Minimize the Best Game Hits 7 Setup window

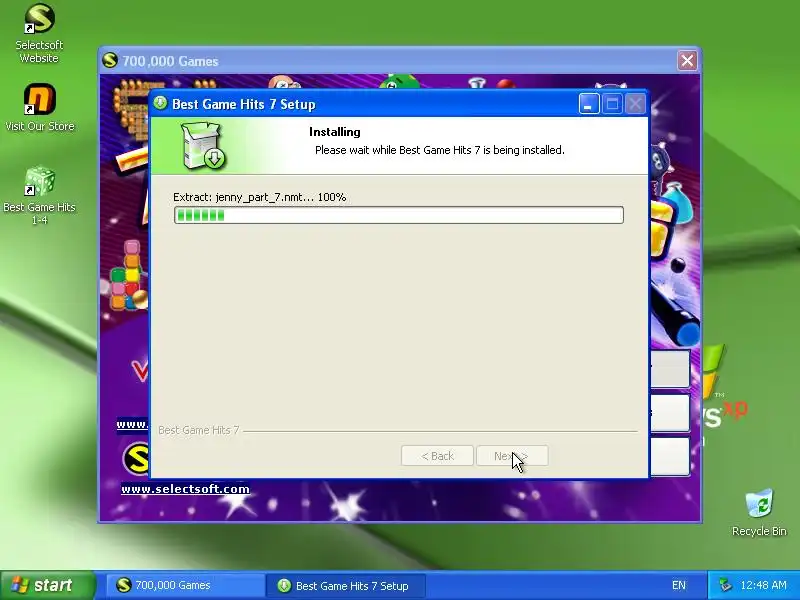589,104
